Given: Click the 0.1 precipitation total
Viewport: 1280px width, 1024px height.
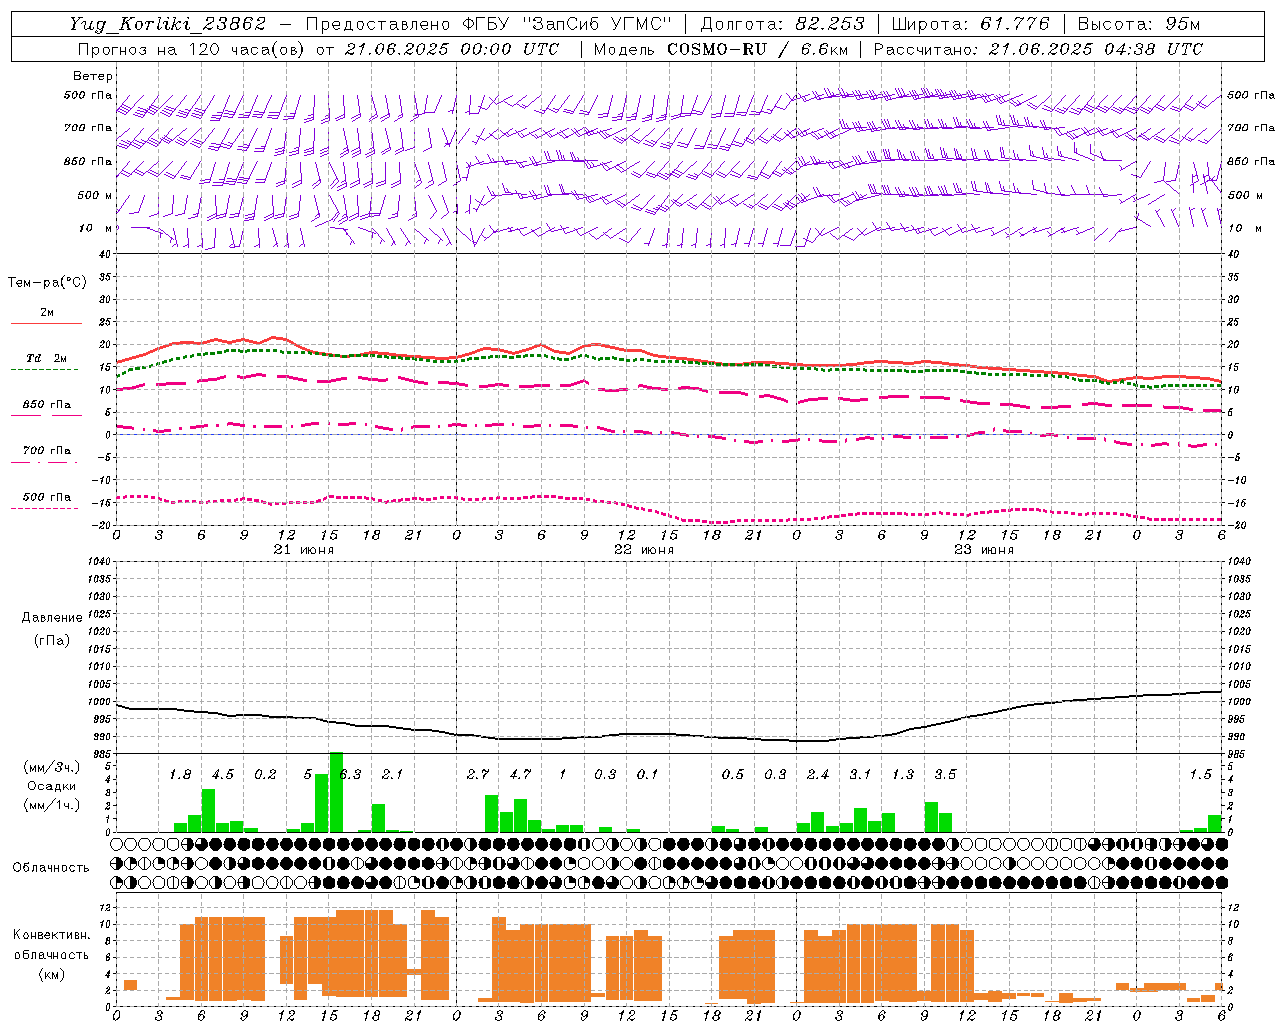Looking at the screenshot, I should tap(647, 774).
